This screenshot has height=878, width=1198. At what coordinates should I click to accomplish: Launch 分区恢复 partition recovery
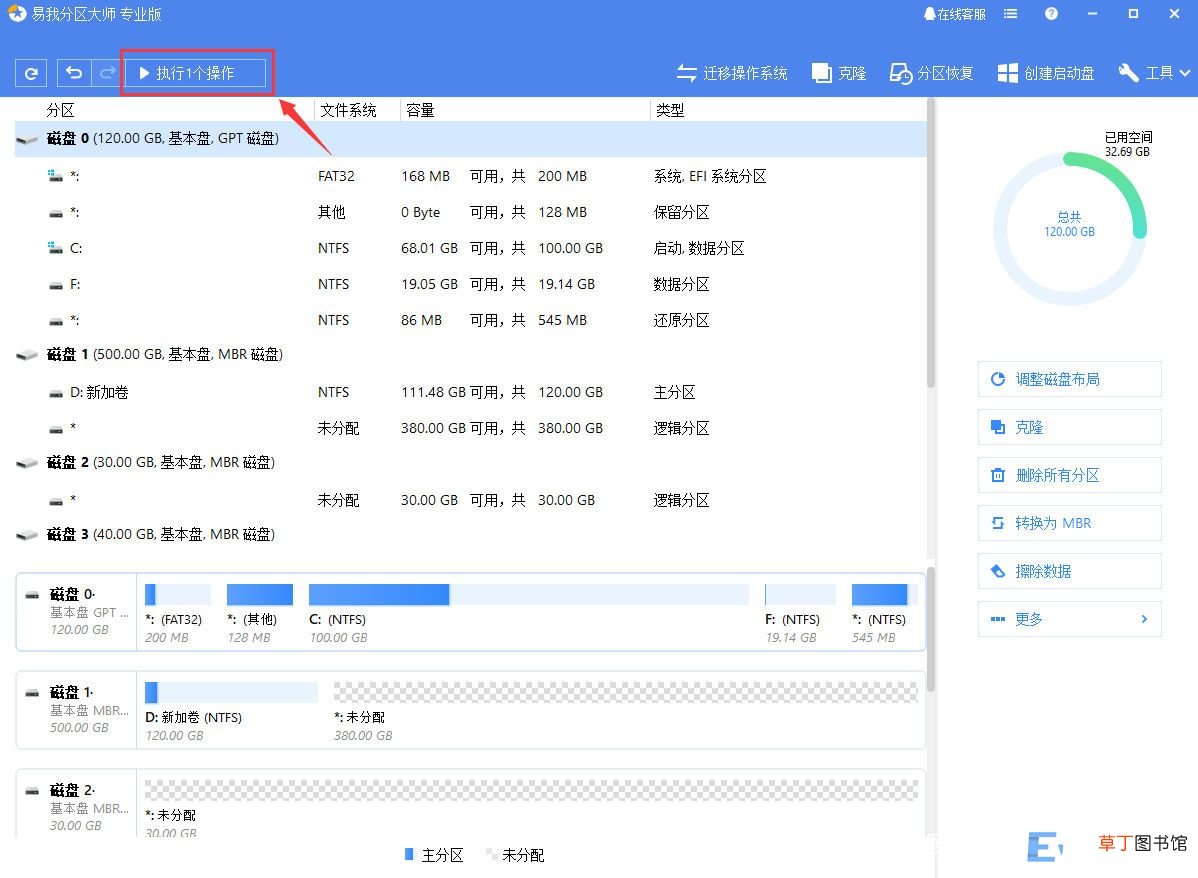tap(931, 73)
